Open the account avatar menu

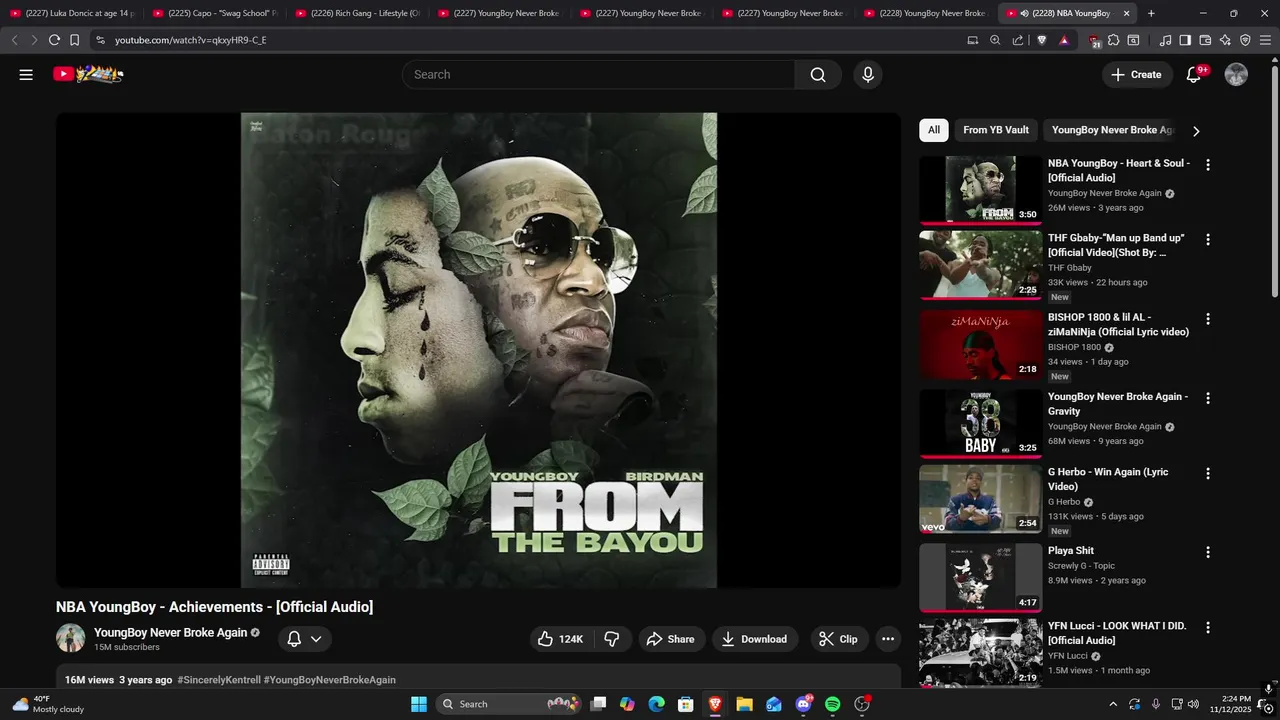click(1236, 75)
